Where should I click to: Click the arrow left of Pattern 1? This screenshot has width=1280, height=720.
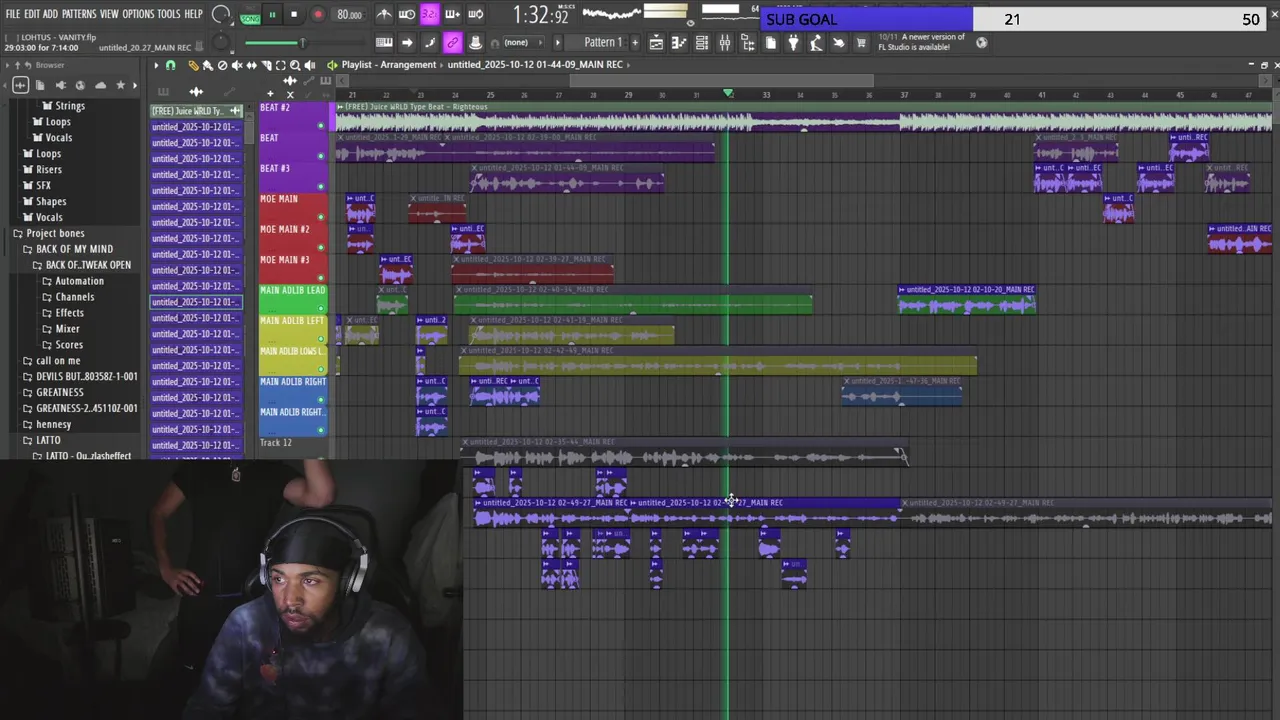pyautogui.click(x=558, y=43)
